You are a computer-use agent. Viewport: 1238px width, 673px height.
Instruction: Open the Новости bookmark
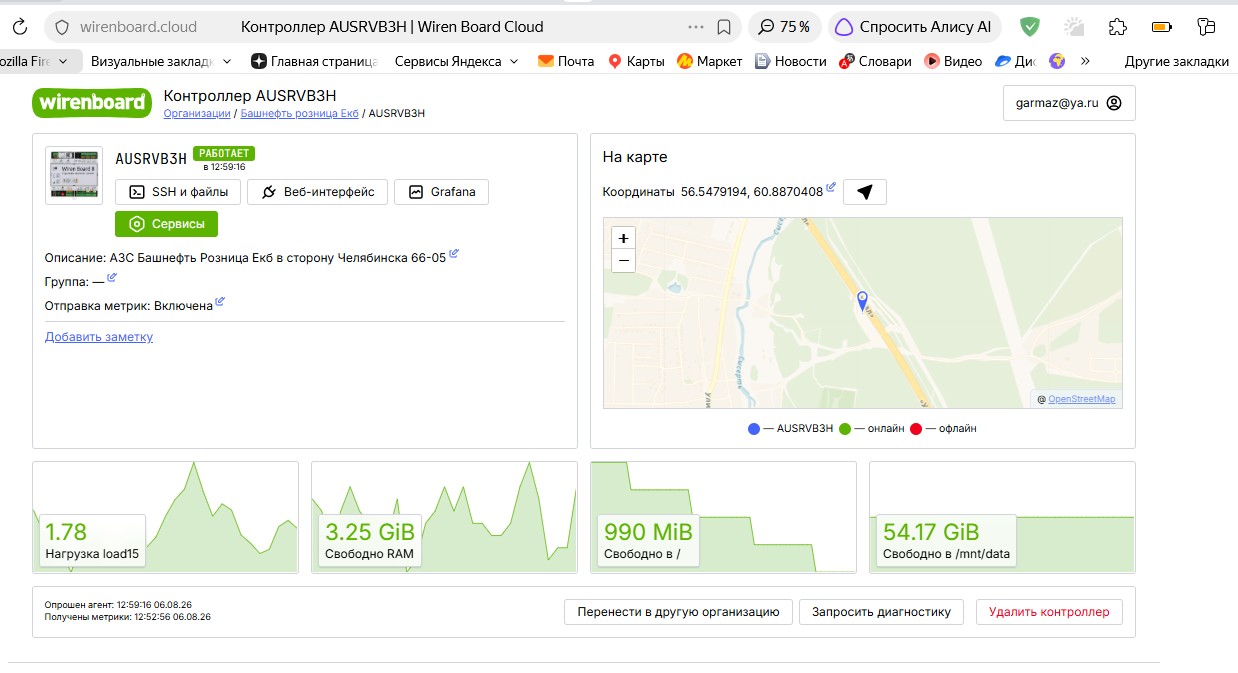pos(790,61)
